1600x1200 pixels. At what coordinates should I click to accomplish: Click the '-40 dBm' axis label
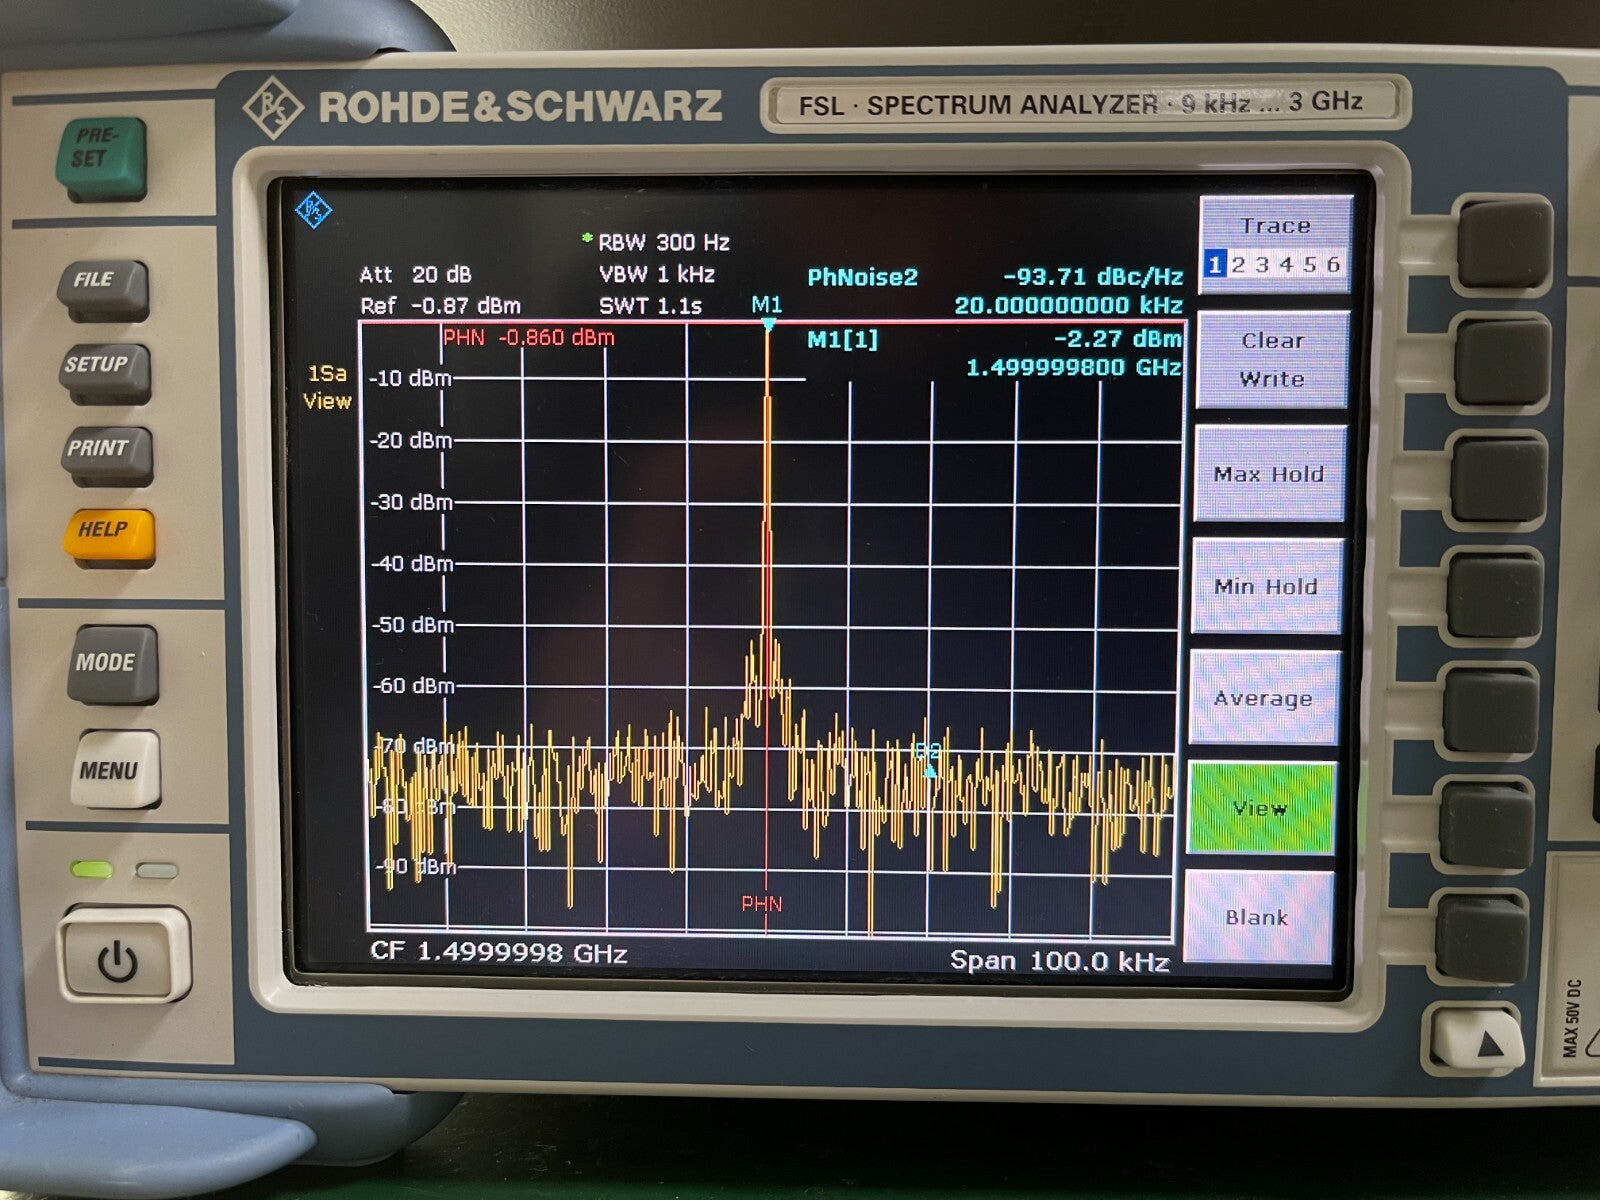coord(413,564)
